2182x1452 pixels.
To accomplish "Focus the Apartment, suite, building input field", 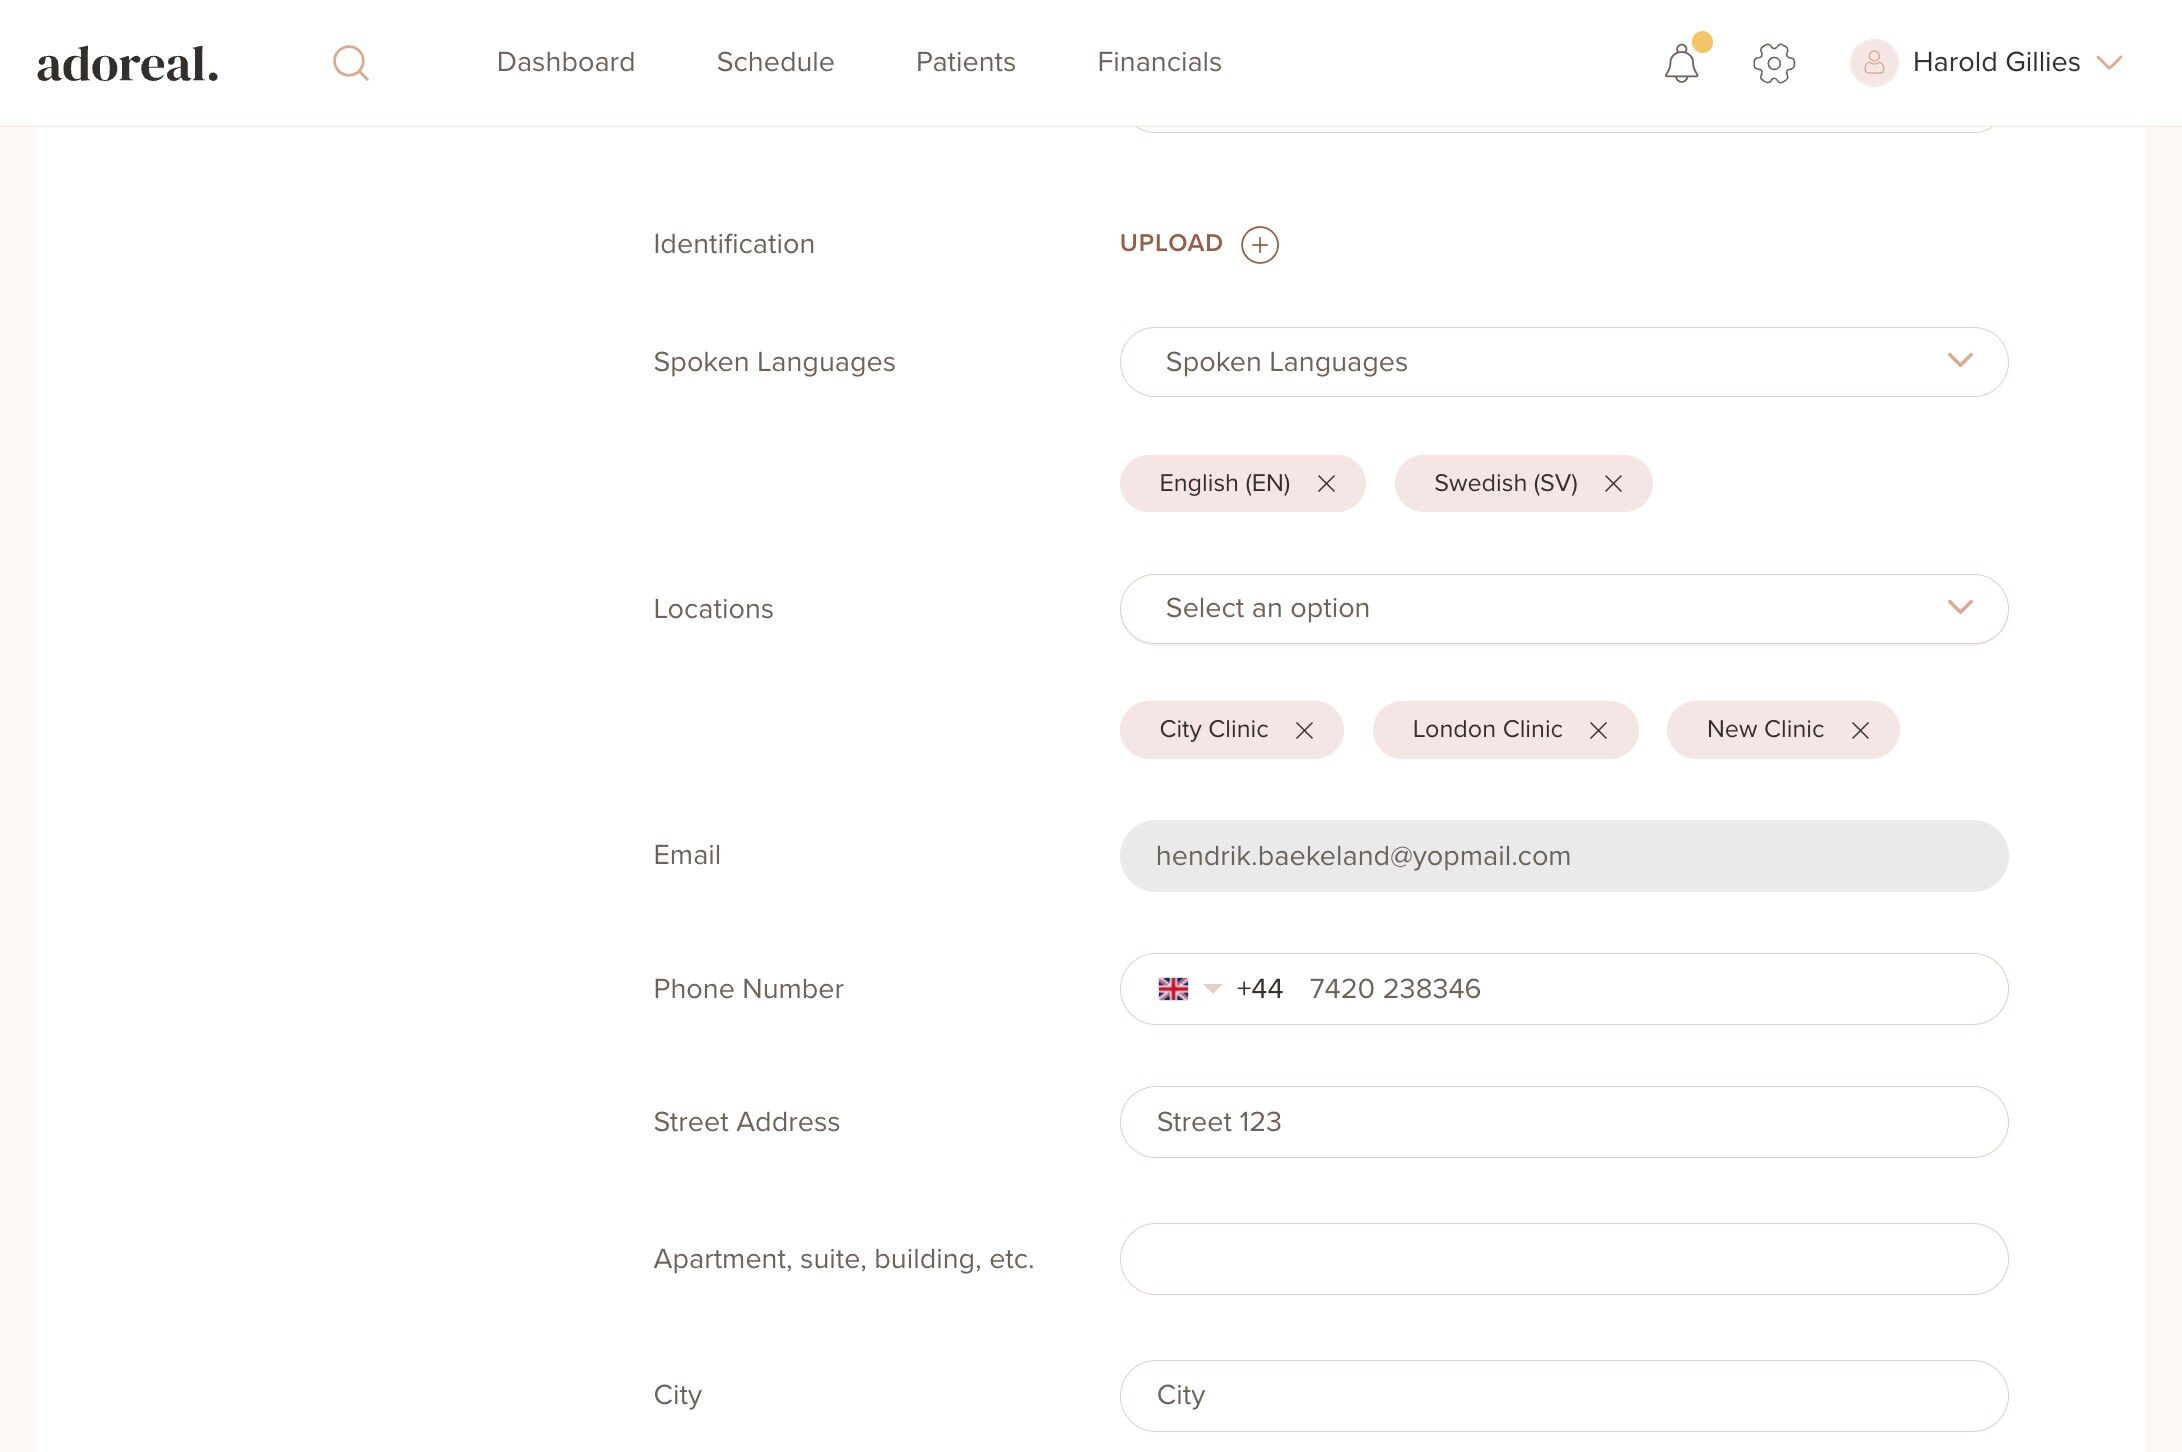I will click(1563, 1259).
